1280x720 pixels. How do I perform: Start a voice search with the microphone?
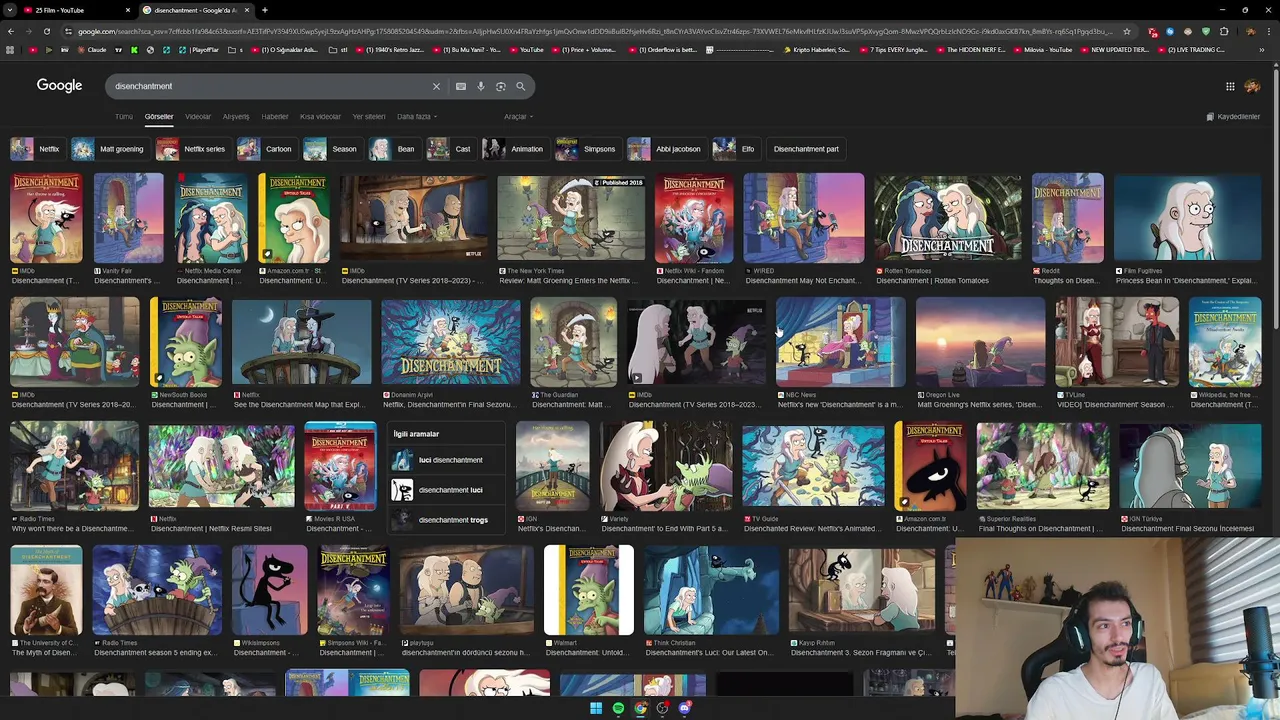(481, 86)
